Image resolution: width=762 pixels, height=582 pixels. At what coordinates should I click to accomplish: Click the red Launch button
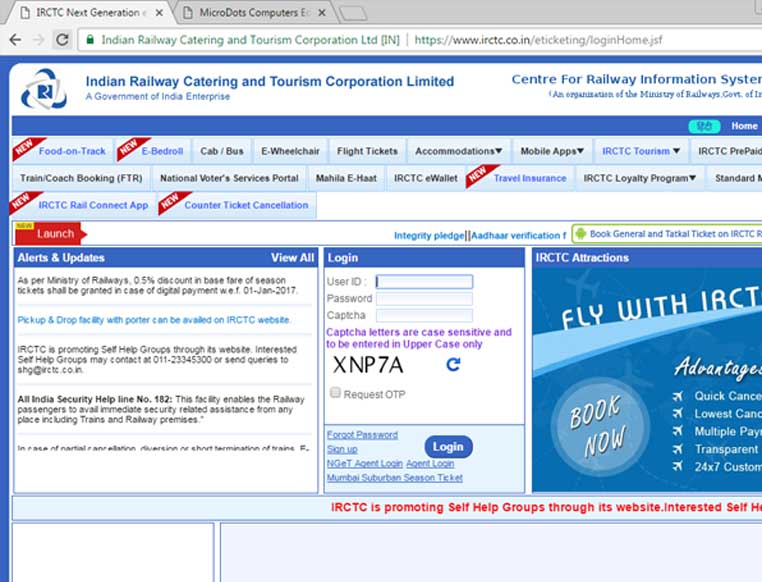[51, 234]
